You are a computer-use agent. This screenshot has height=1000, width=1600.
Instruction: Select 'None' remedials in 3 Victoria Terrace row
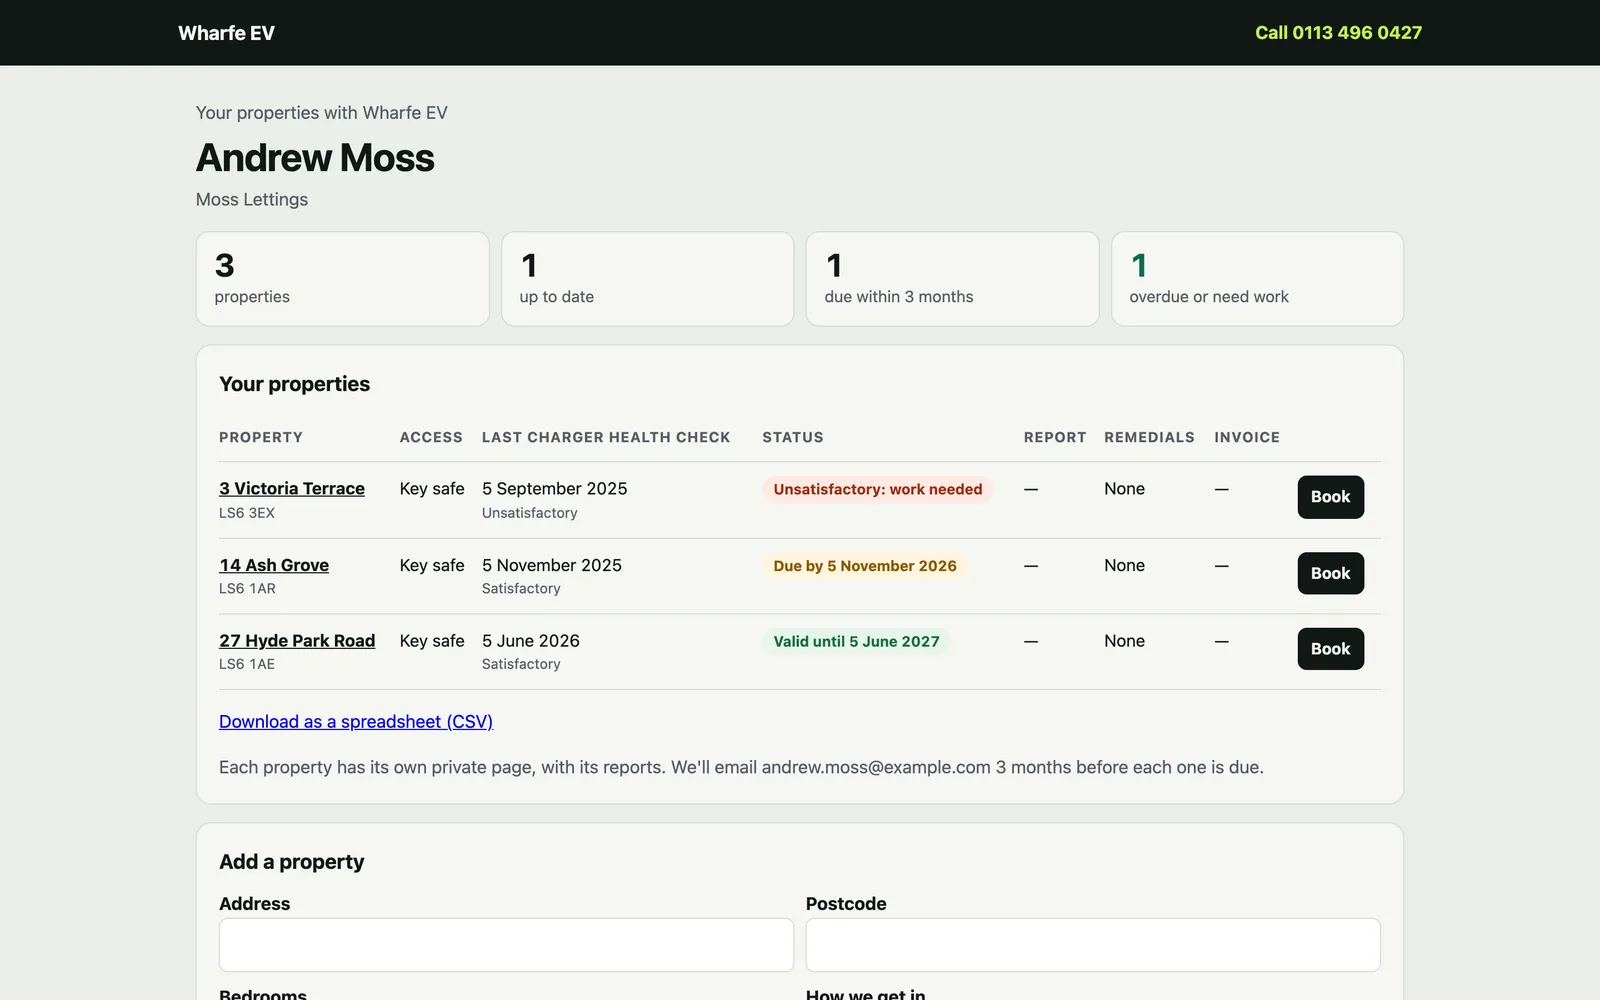coord(1124,488)
